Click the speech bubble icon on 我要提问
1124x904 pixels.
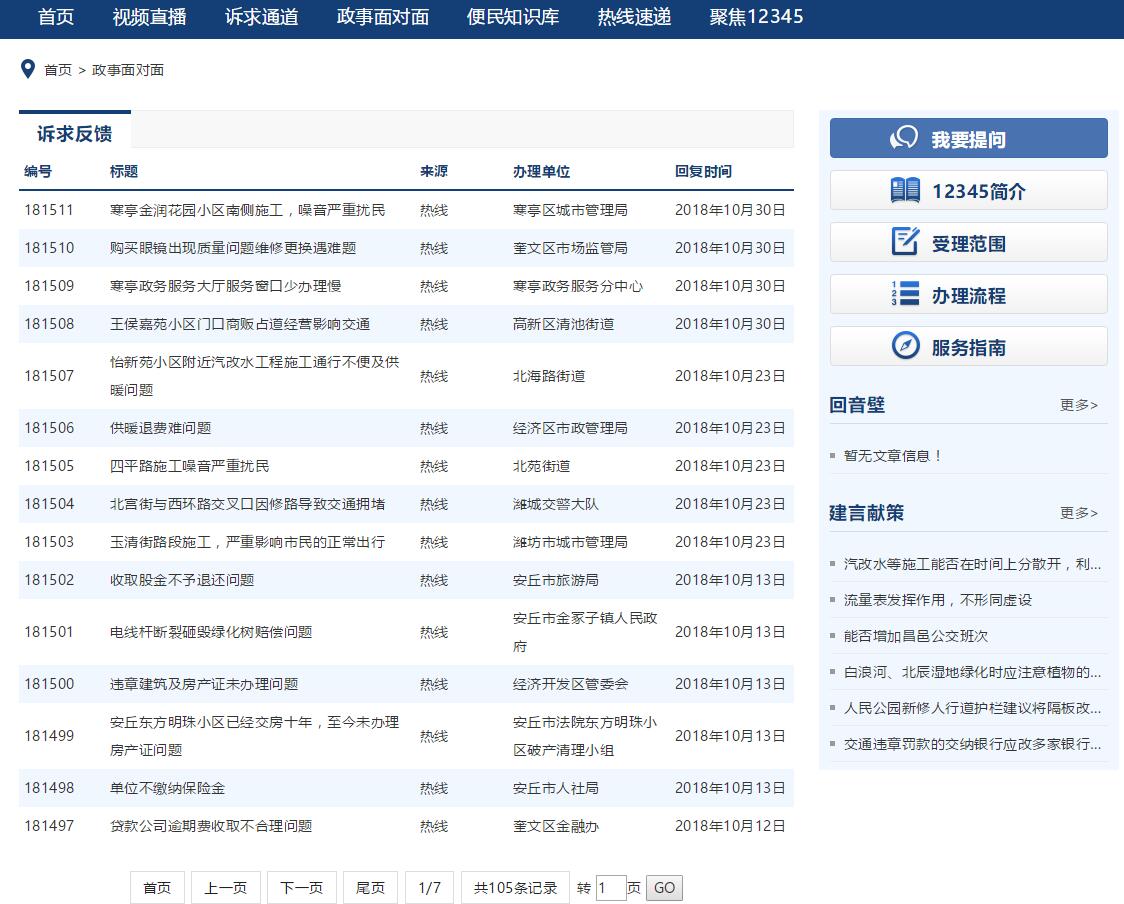[x=904, y=138]
